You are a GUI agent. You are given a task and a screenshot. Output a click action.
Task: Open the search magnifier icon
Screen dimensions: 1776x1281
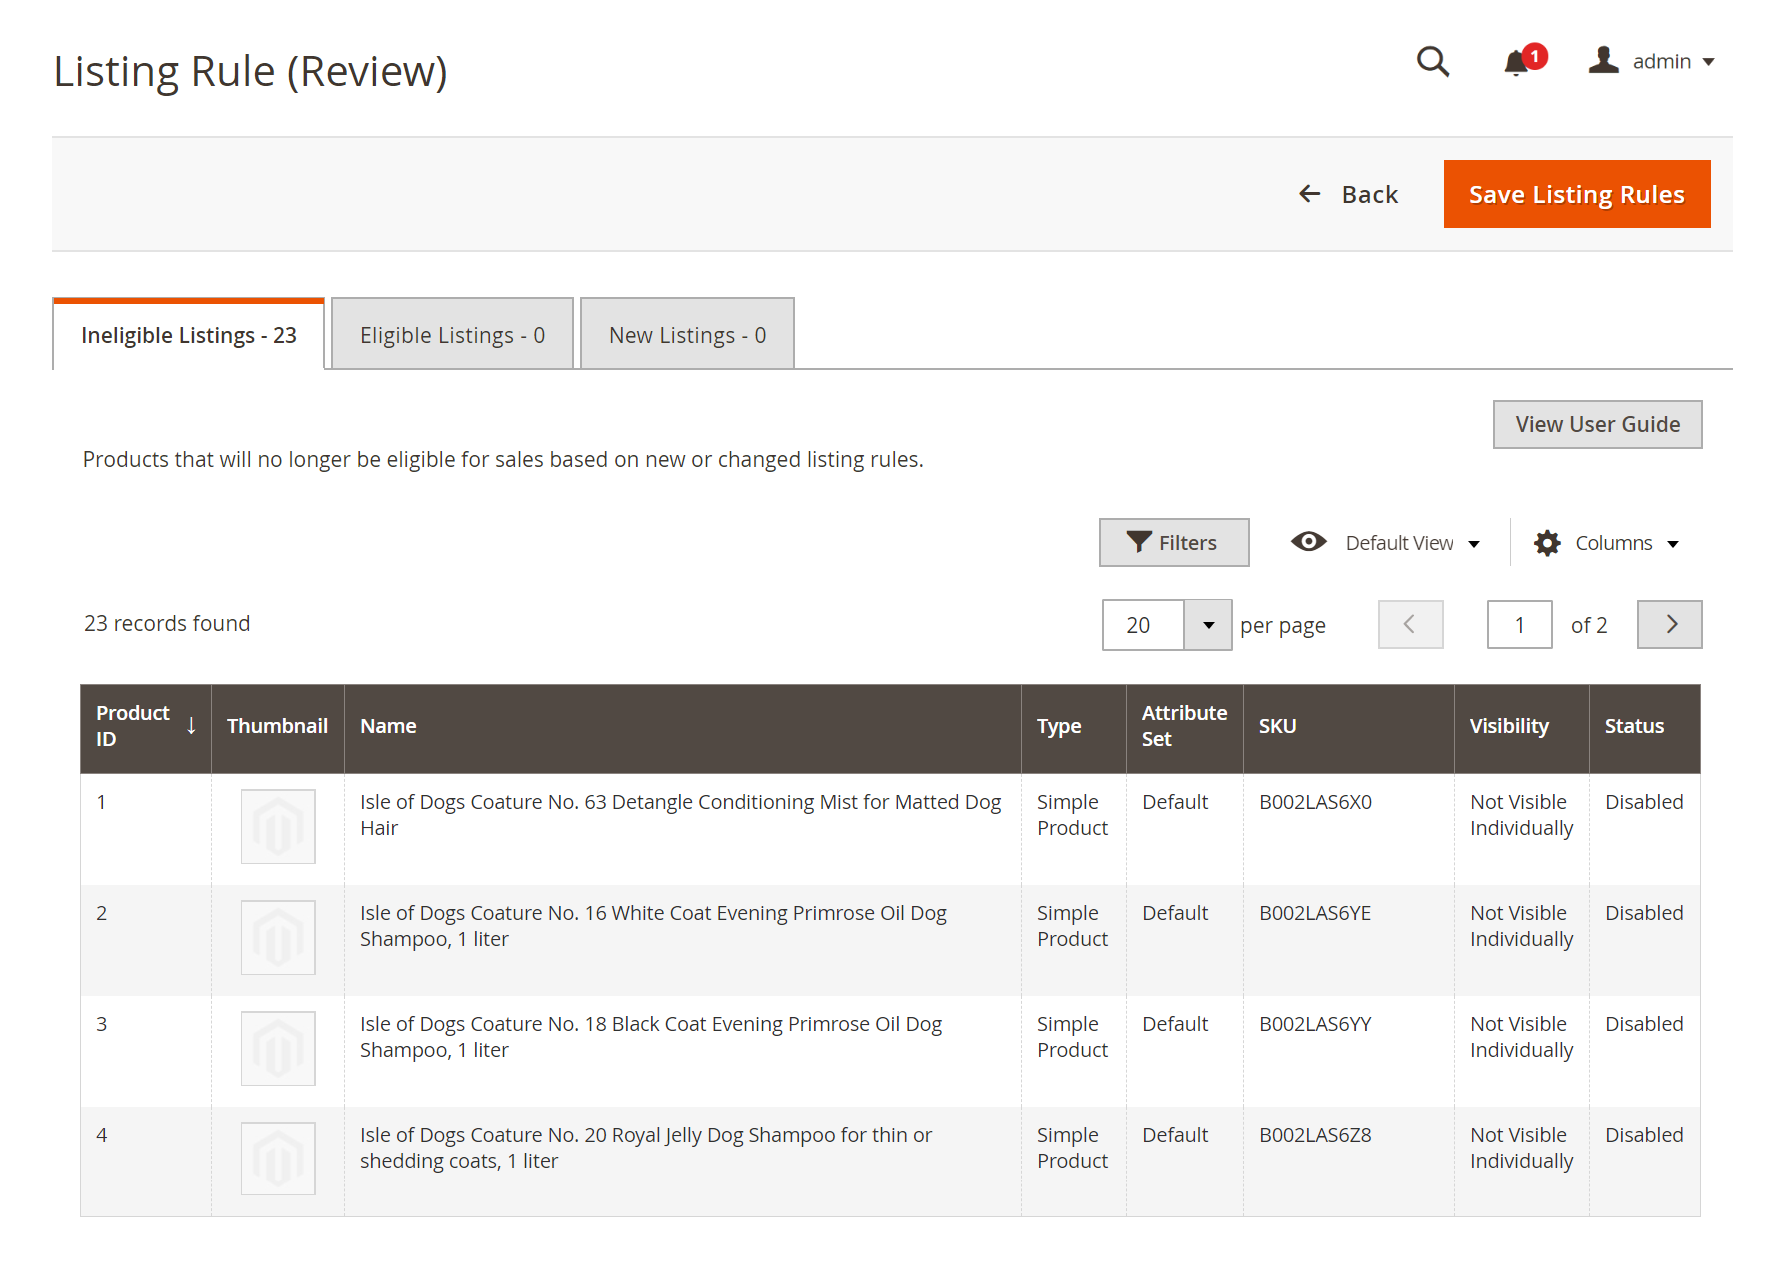[1433, 61]
